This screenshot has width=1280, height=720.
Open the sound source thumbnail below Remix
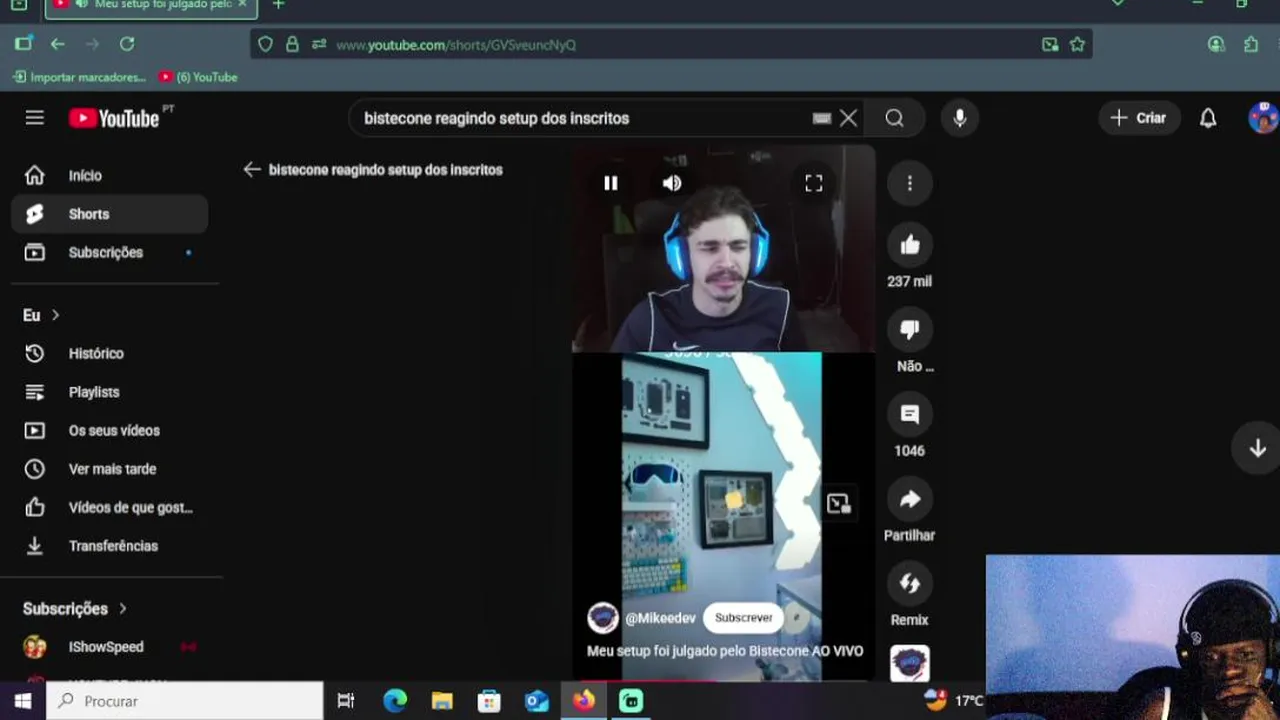click(x=909, y=663)
